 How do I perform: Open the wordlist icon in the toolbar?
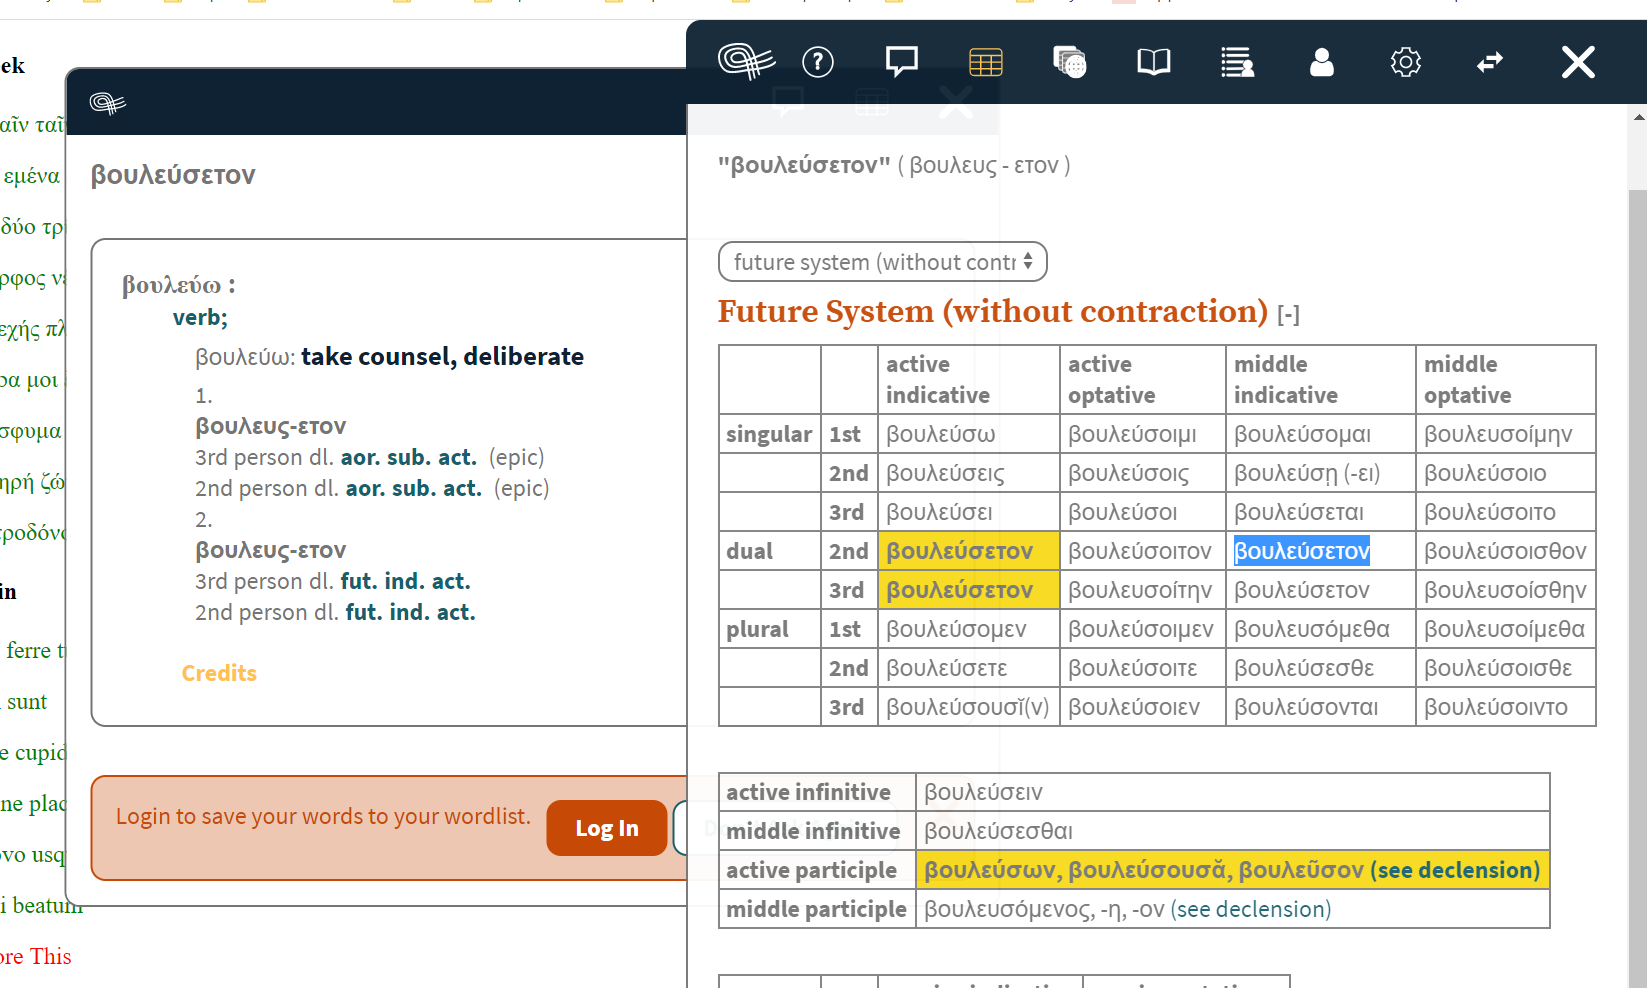coord(1237,62)
